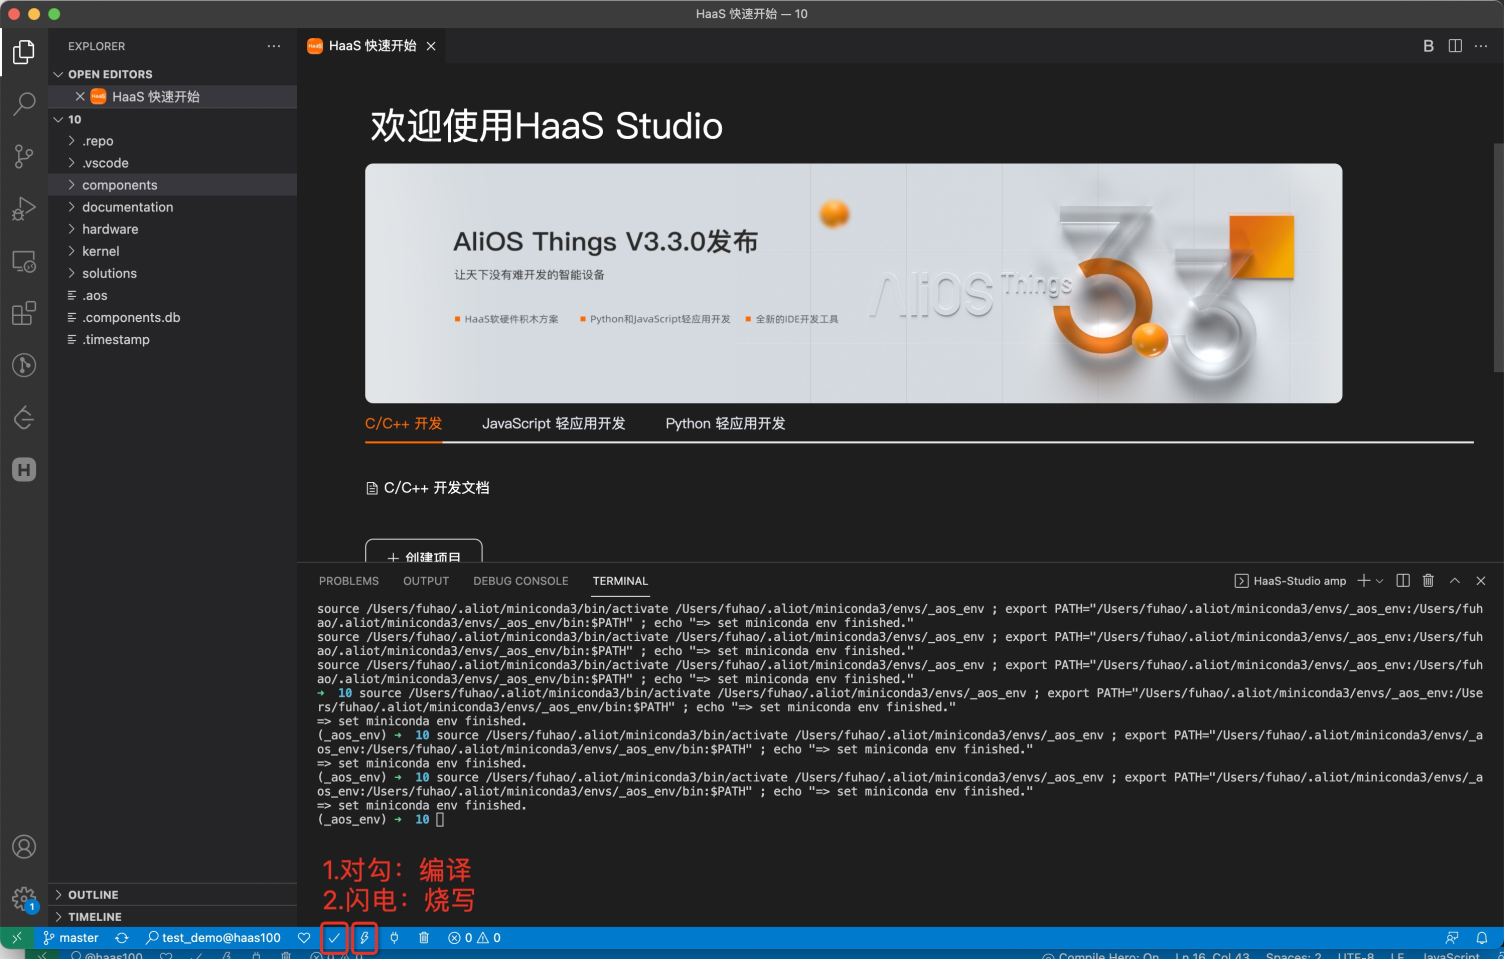Click the 创建项目 button

[424, 551]
